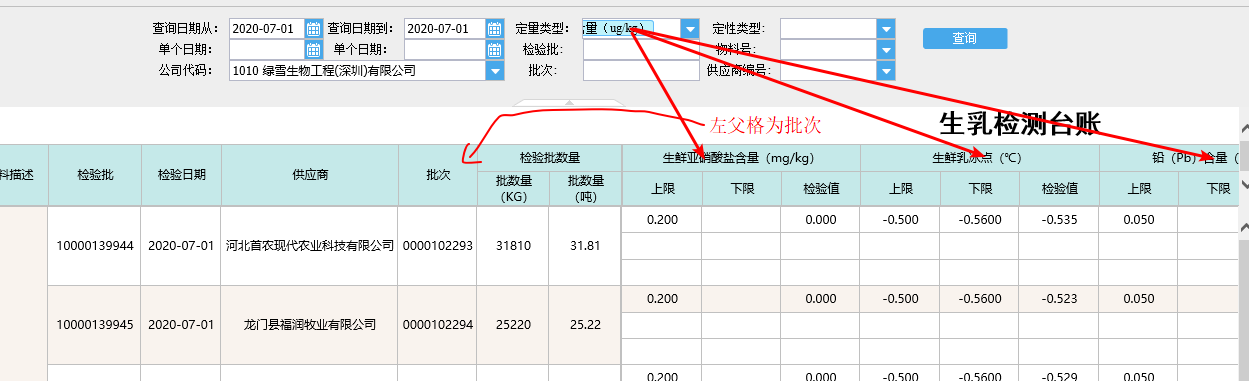This screenshot has height=381, width=1249.
Task: Open calendar picker for 查询日期从
Action: pos(313,28)
